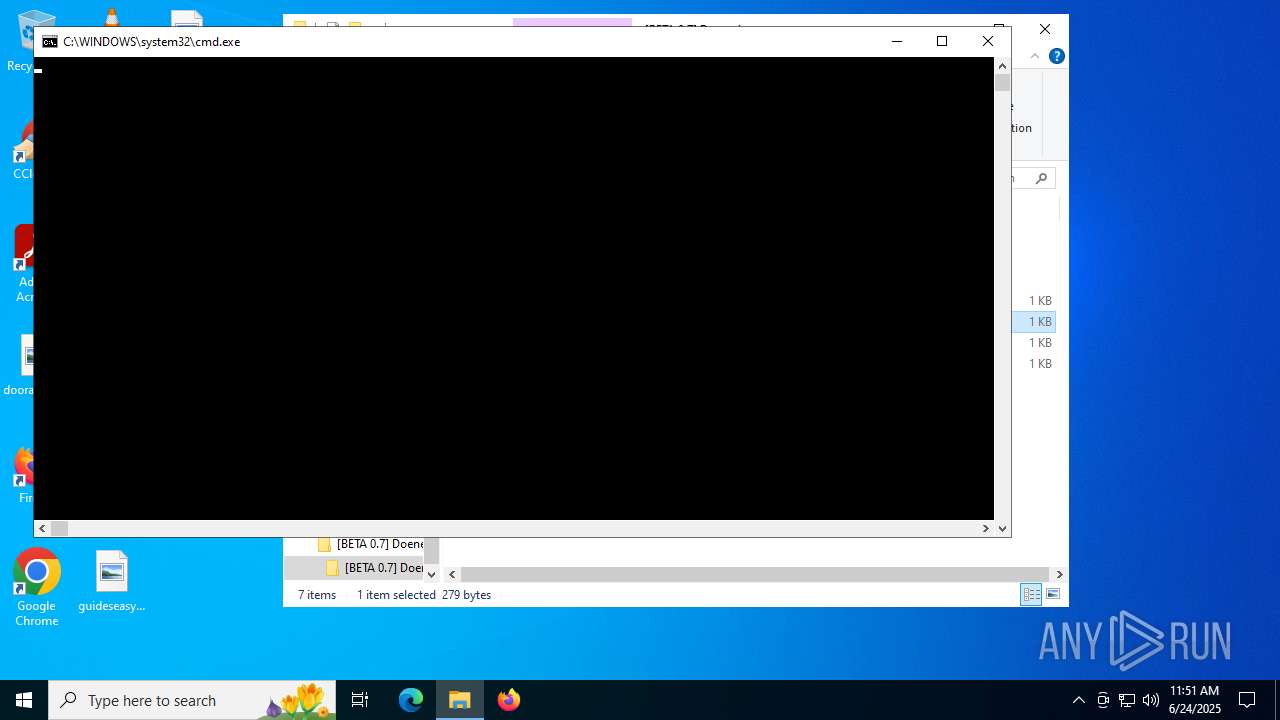Switch File Explorer to large icons view
This screenshot has width=1280, height=720.
click(1052, 594)
